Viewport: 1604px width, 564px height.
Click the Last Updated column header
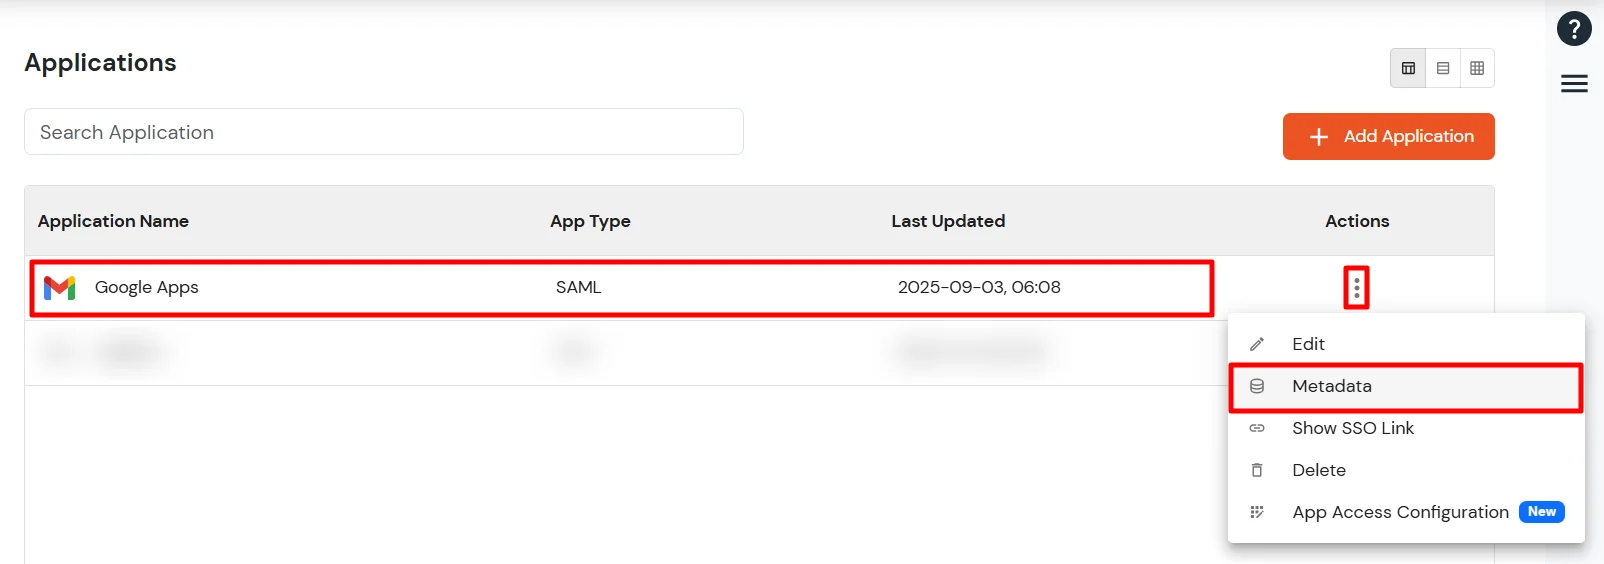click(x=948, y=221)
